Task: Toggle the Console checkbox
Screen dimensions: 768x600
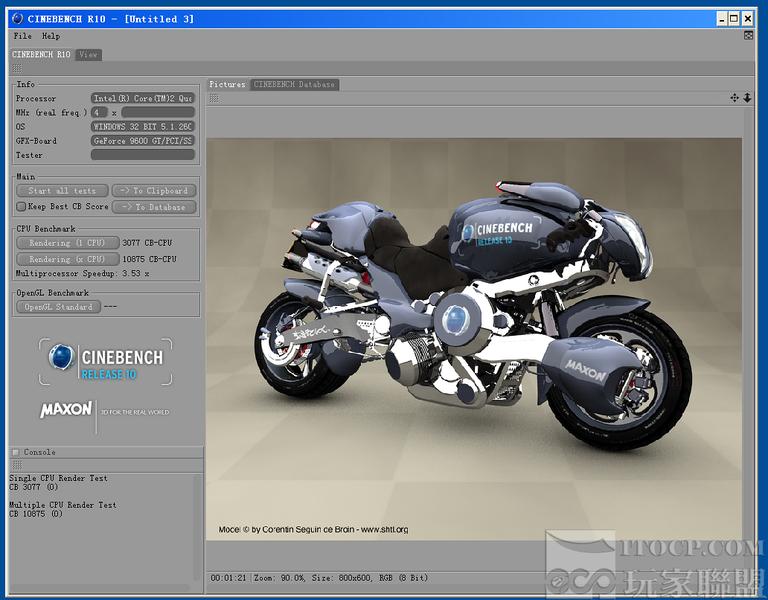Action: coord(16,452)
